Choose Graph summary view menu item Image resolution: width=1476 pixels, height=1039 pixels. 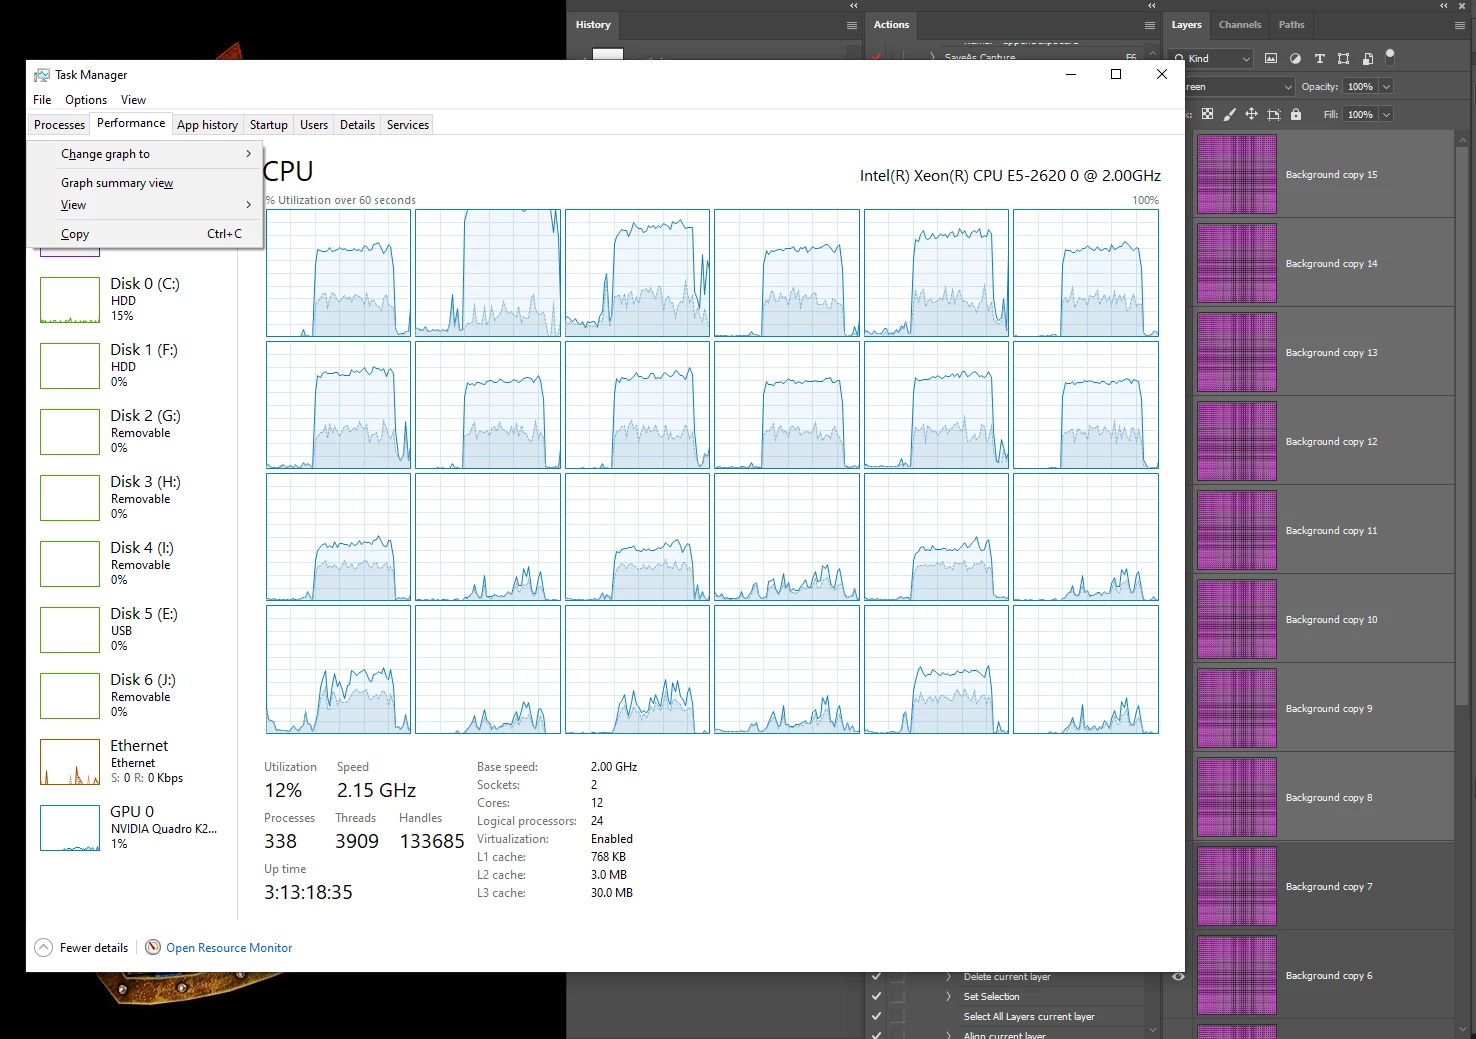point(146,183)
